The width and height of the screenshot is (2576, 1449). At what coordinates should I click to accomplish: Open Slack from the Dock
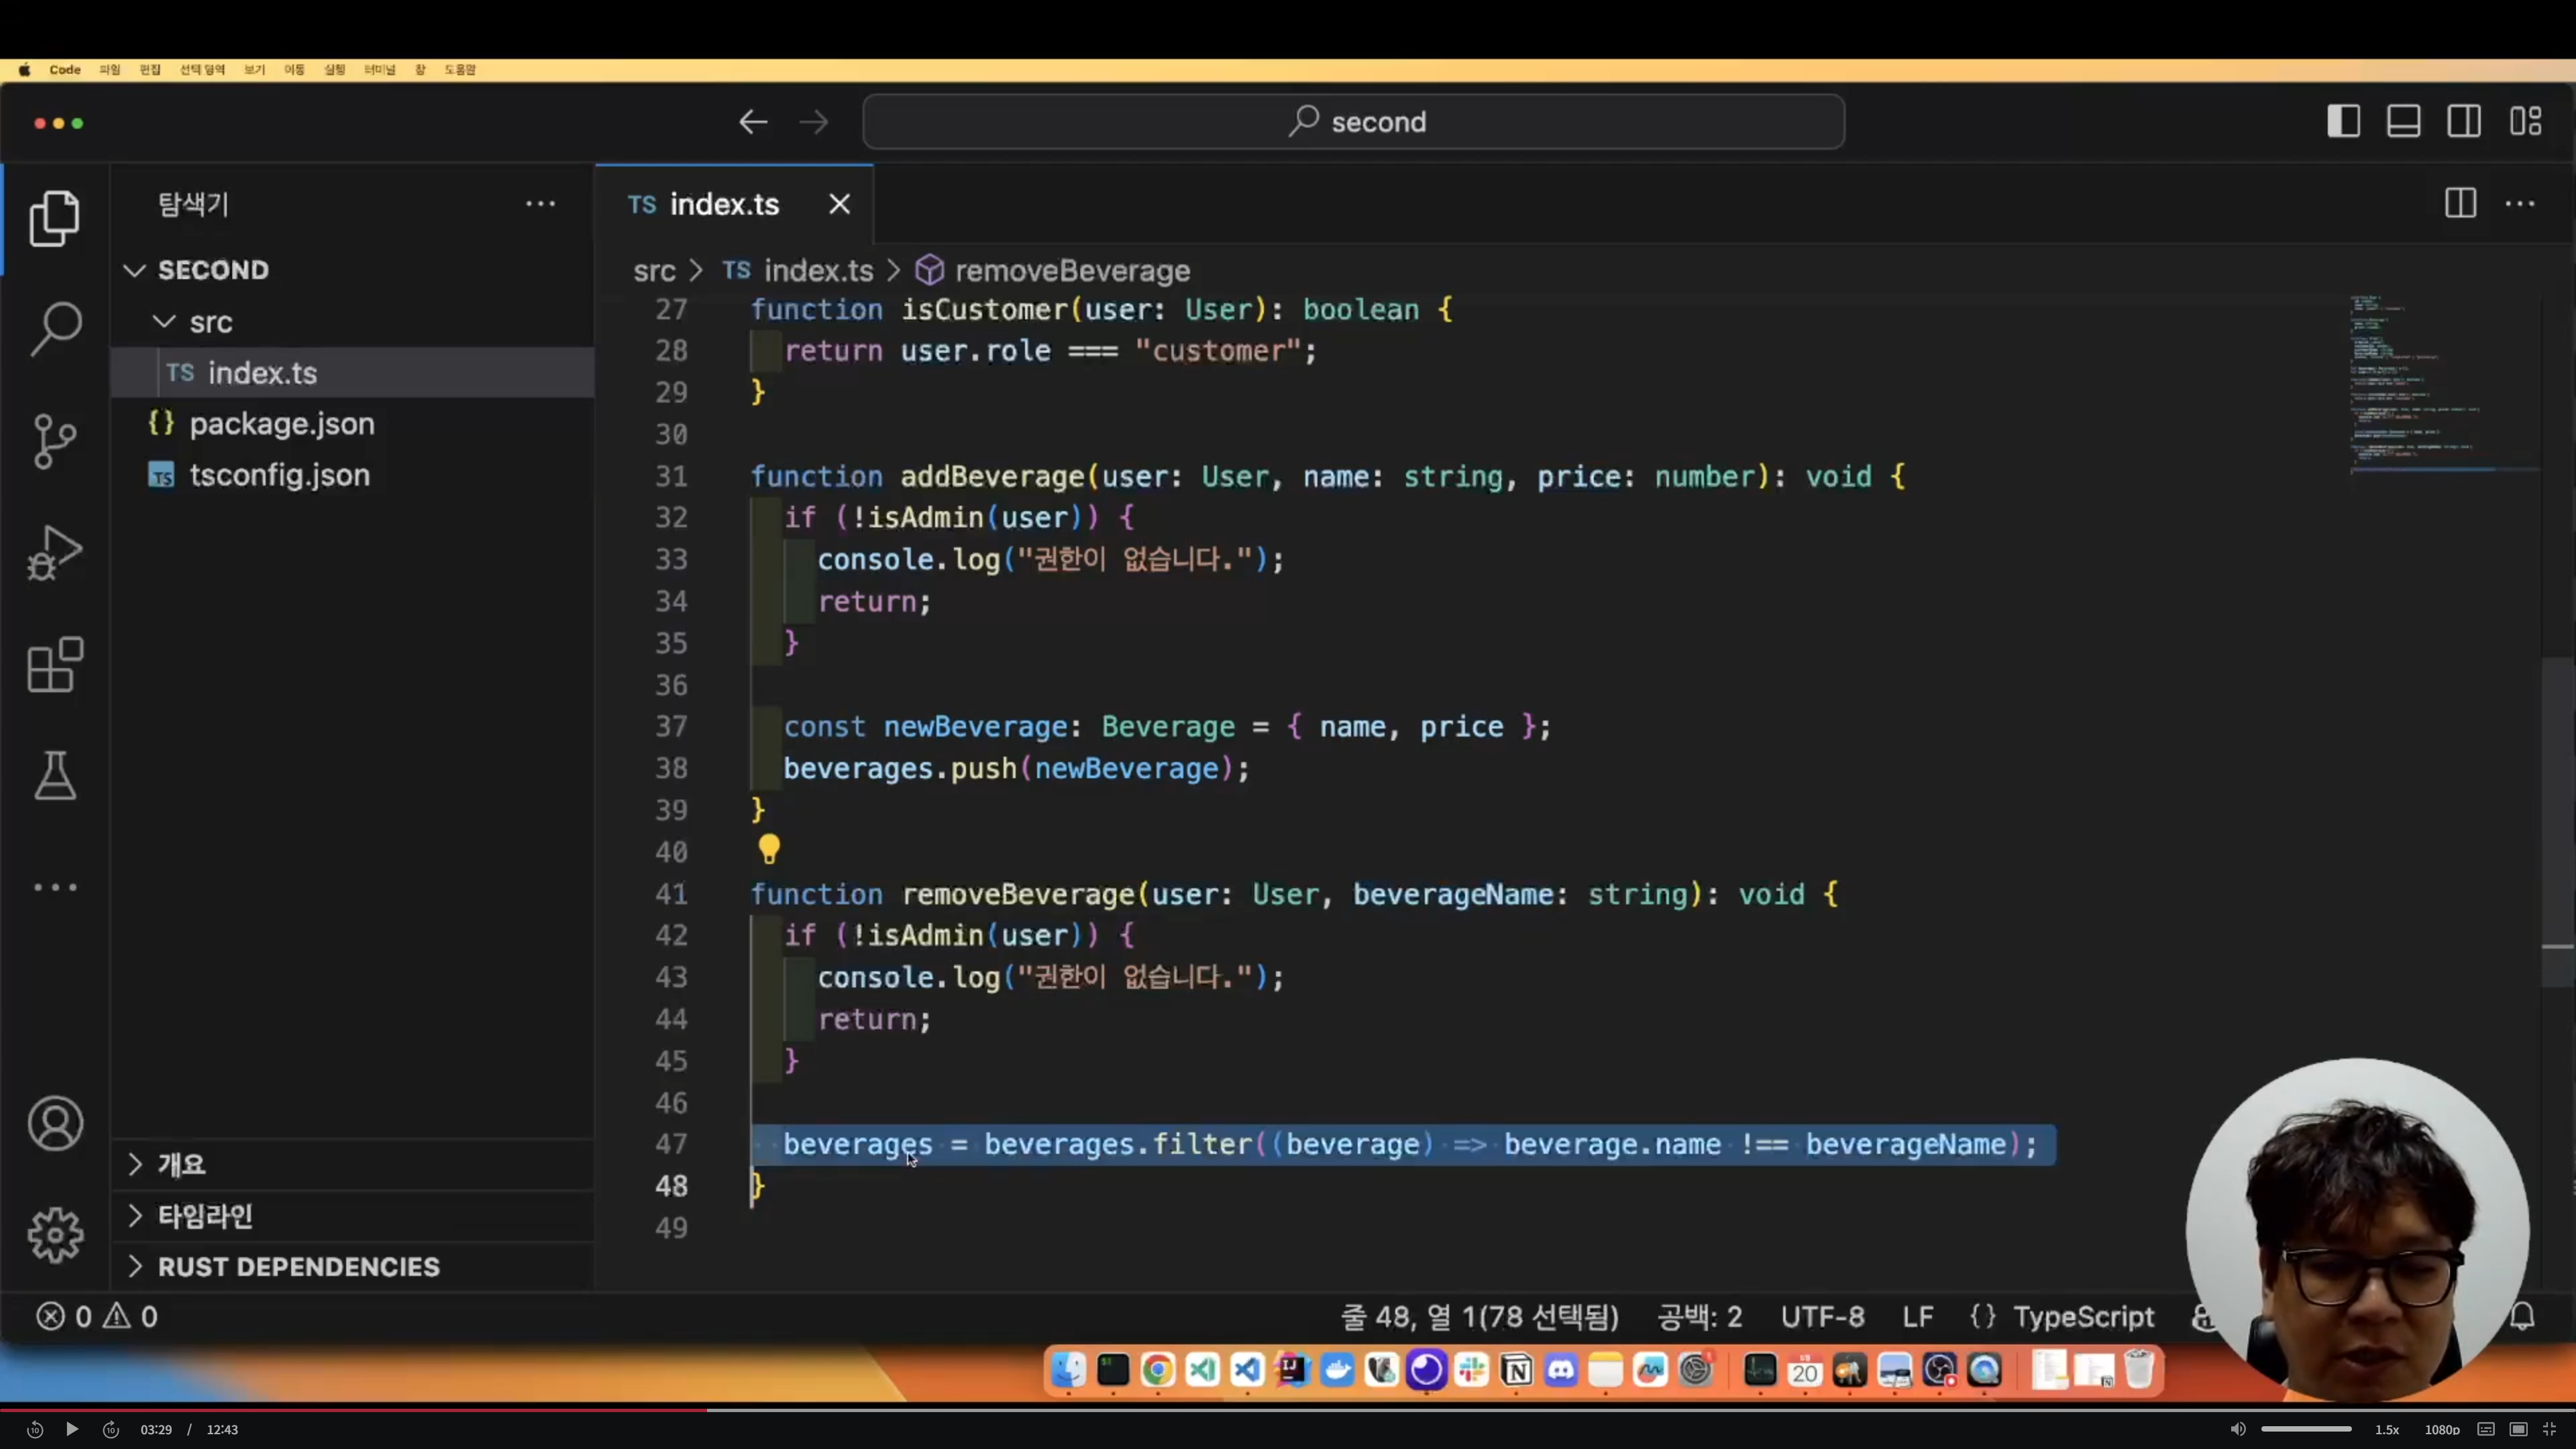1472,1370
